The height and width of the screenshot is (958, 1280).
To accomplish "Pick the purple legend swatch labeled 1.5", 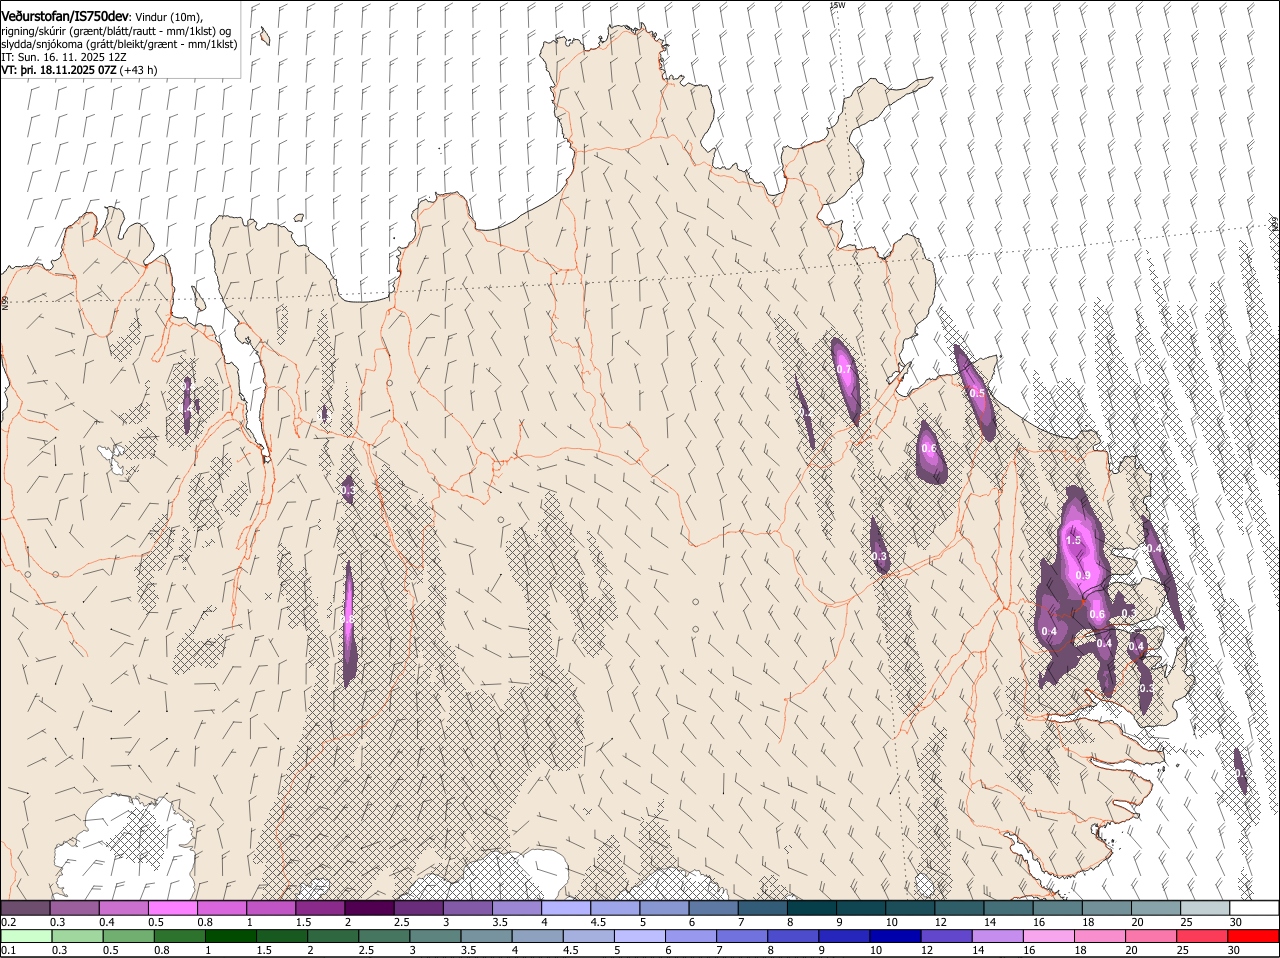I will pos(320,908).
